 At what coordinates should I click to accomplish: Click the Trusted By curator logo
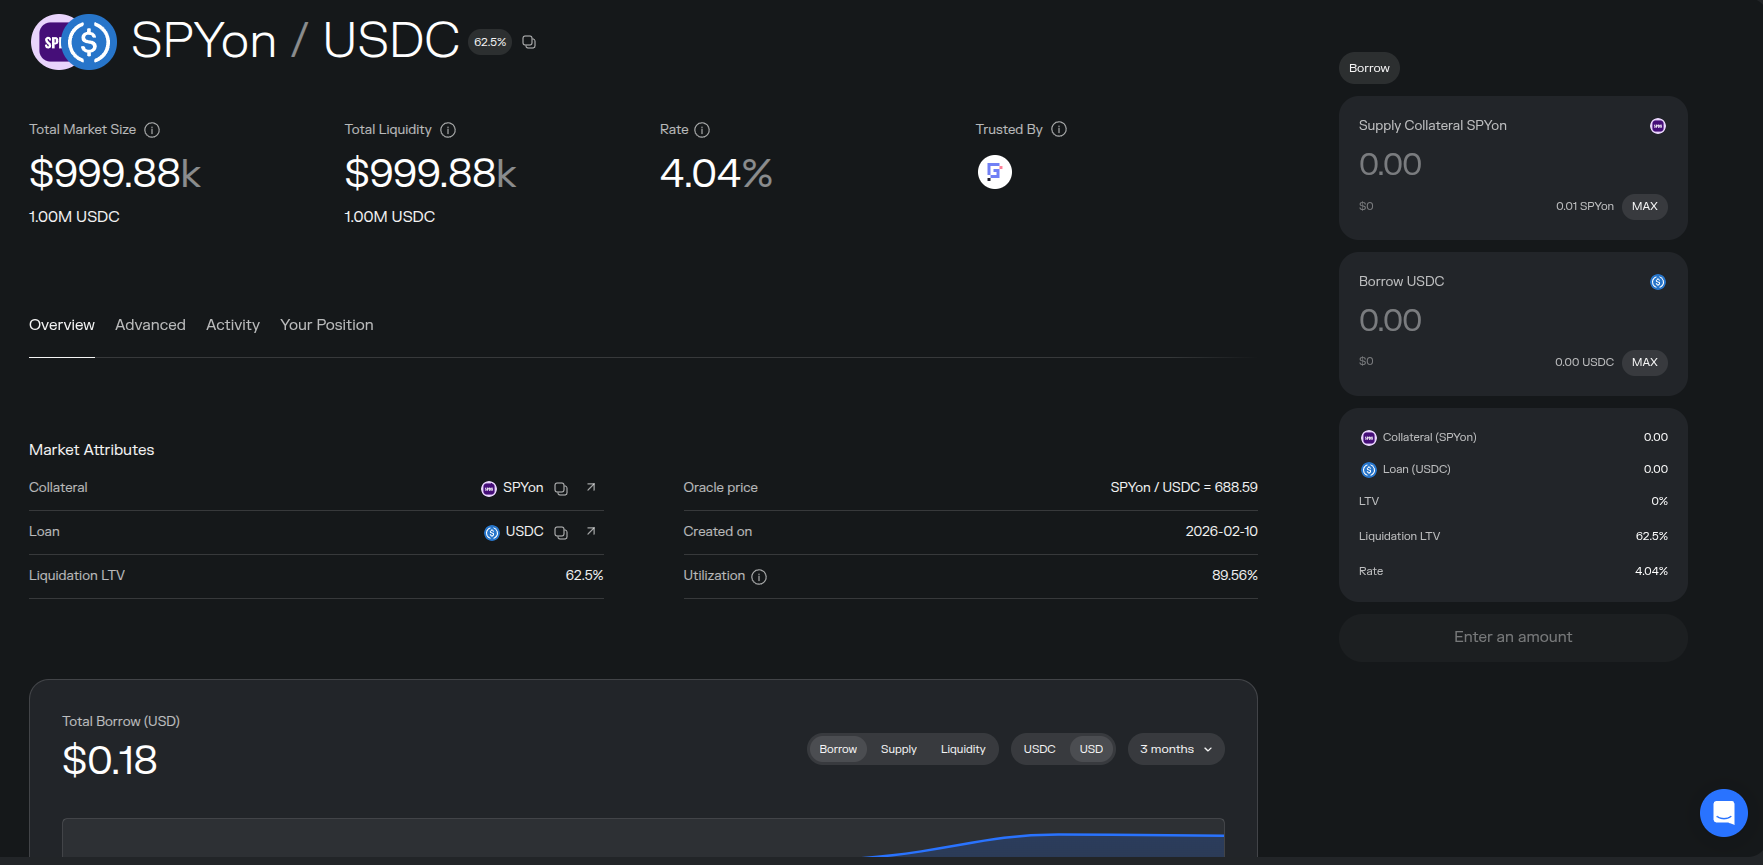point(994,172)
